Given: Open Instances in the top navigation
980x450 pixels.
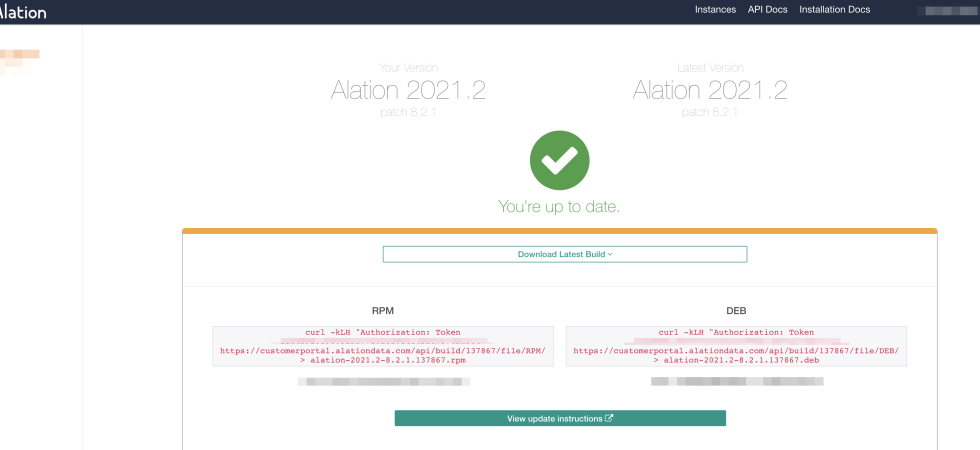Looking at the screenshot, I should pos(715,9).
